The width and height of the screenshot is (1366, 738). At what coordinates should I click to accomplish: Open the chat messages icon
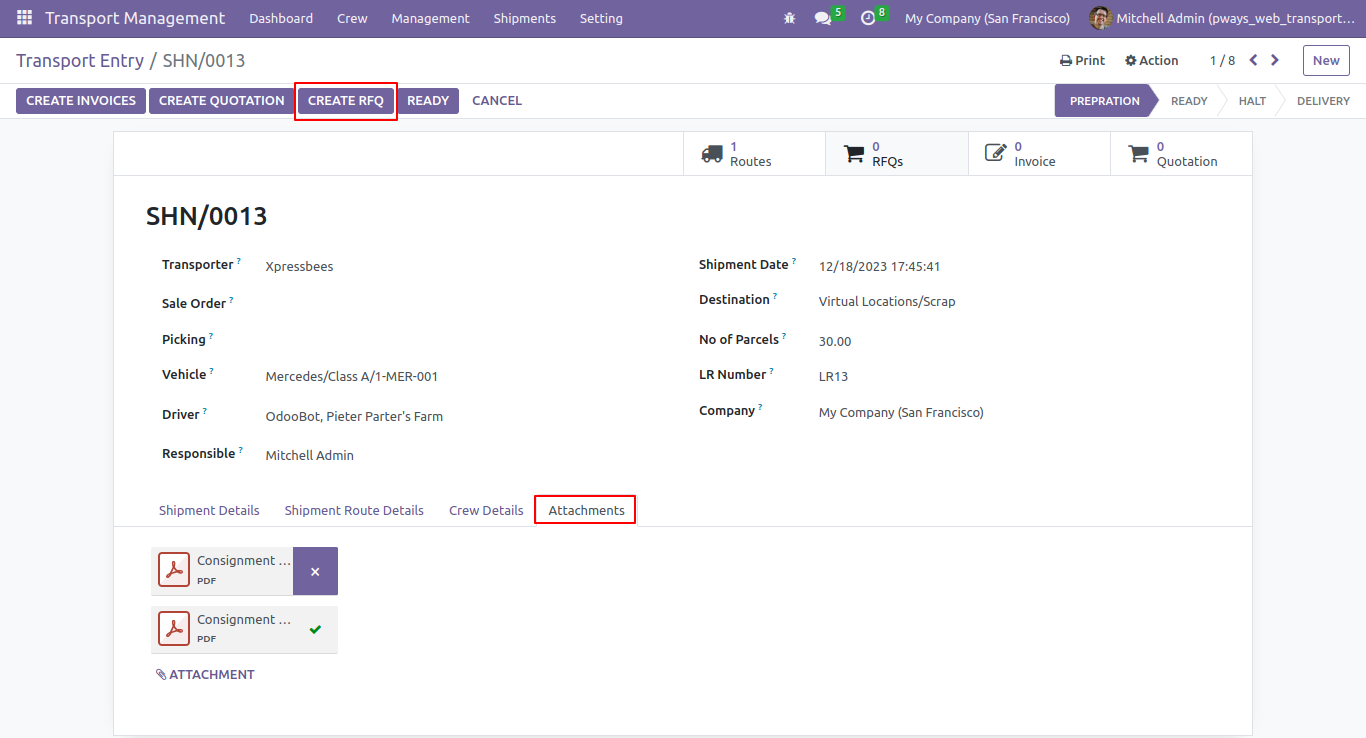(823, 18)
